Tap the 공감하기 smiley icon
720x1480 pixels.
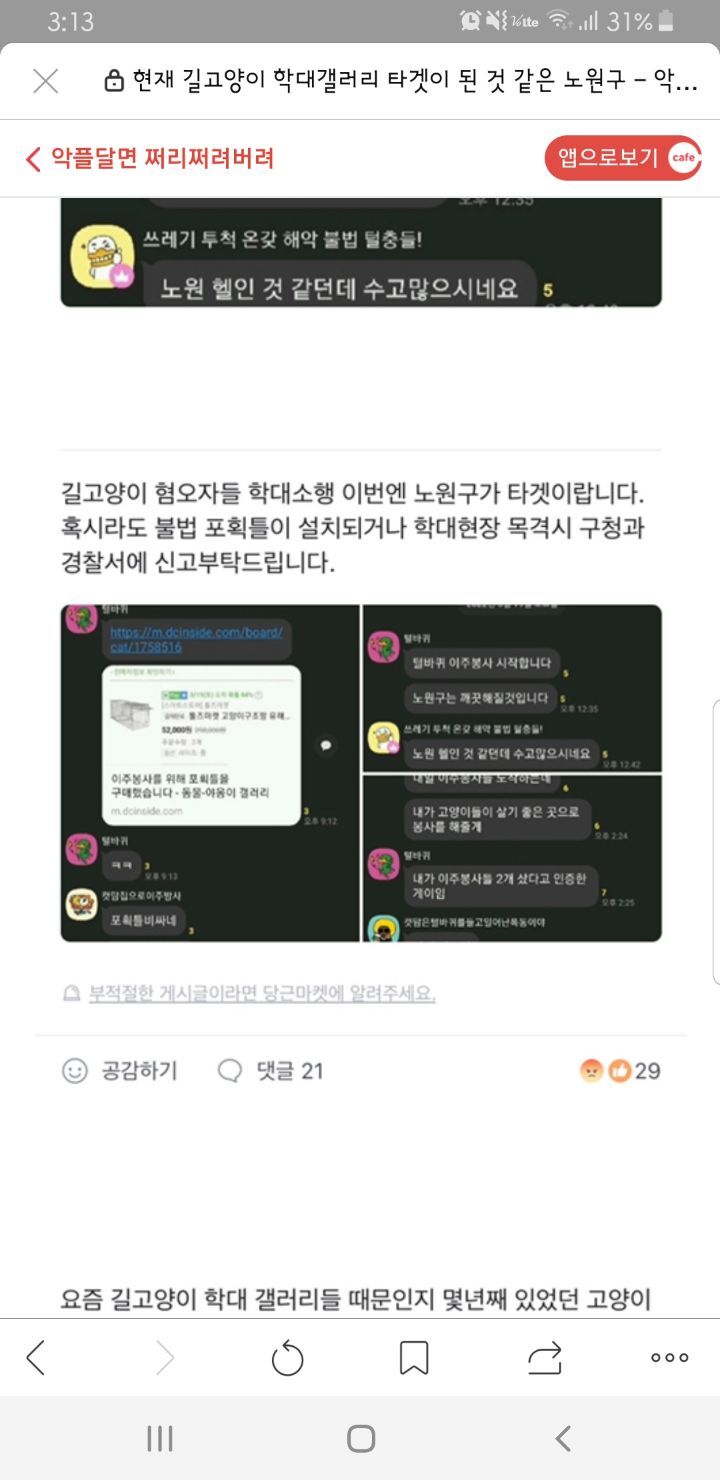click(x=75, y=1071)
